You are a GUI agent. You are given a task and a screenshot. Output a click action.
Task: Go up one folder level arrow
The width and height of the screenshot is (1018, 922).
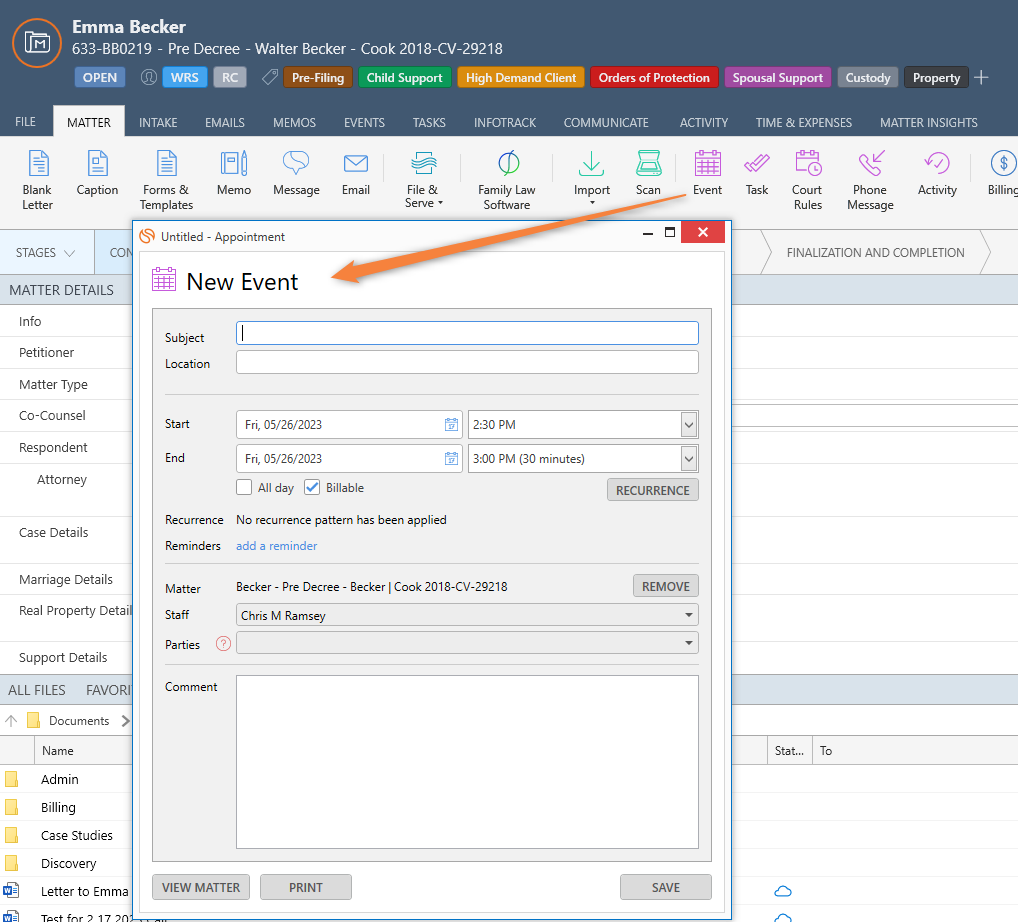[x=11, y=720]
